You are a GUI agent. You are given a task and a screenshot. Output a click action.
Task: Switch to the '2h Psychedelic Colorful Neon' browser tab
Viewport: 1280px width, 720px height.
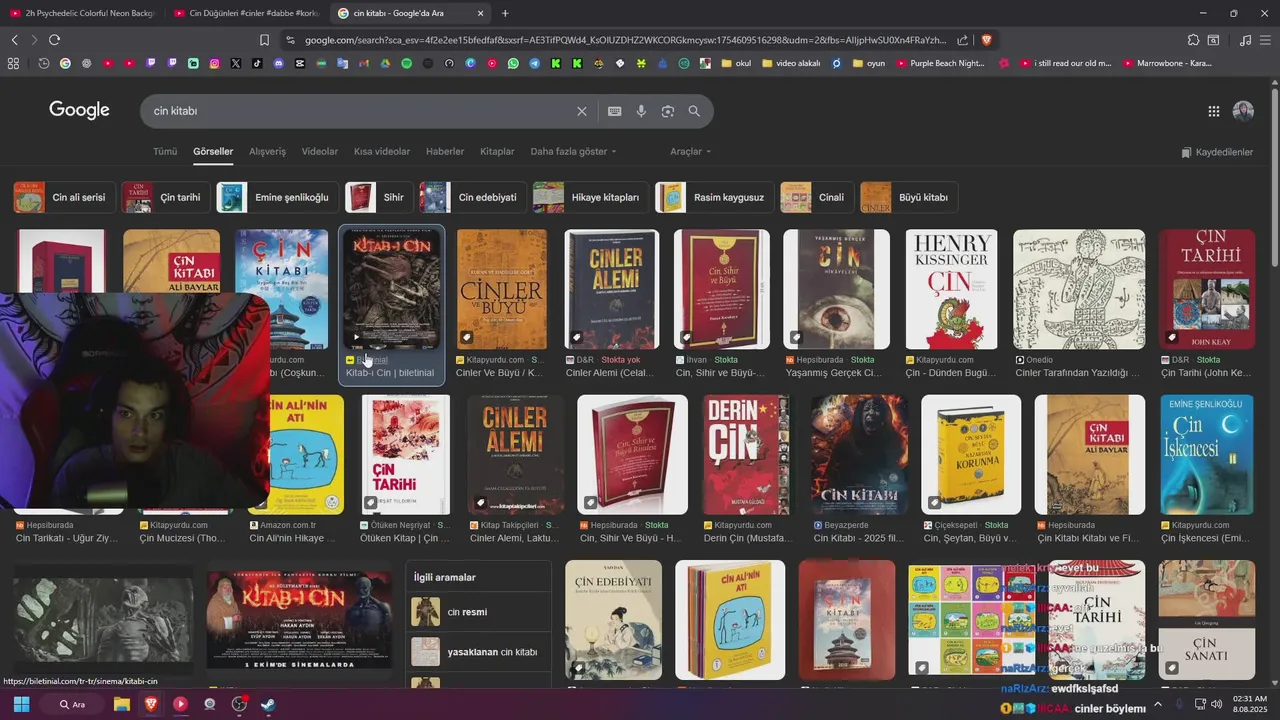click(82, 13)
